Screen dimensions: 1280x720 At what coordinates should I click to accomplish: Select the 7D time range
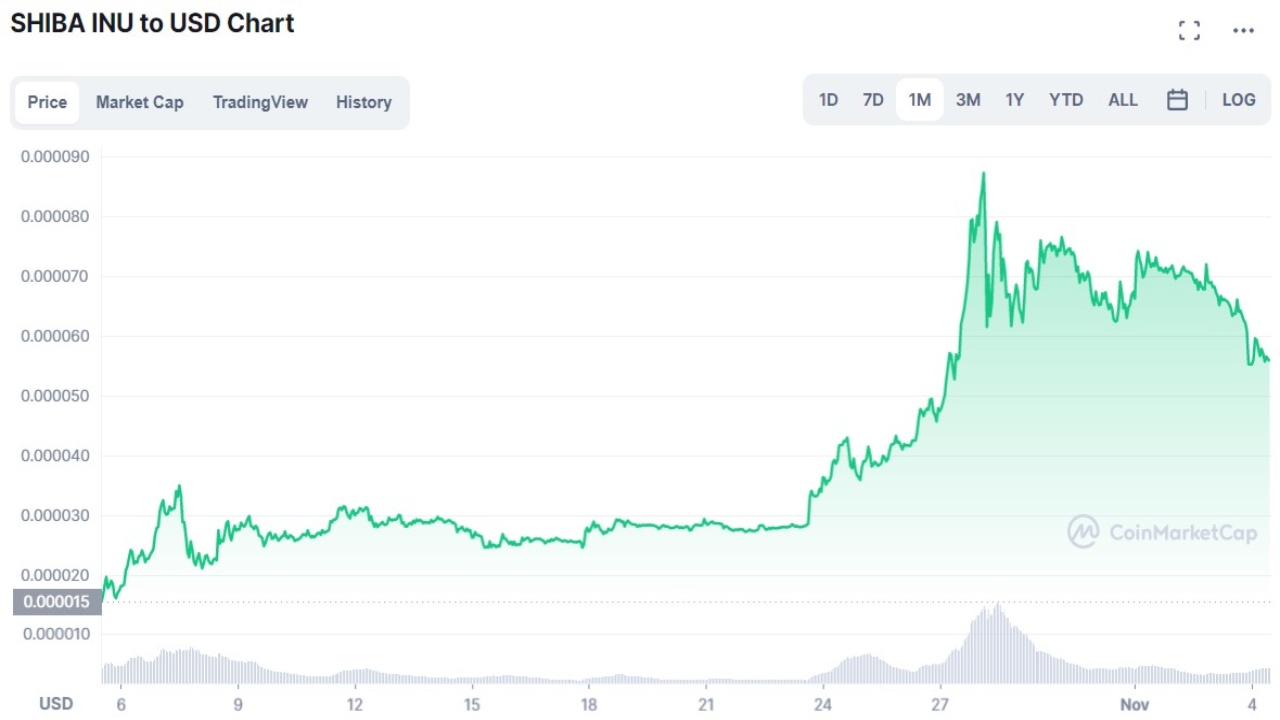point(873,100)
